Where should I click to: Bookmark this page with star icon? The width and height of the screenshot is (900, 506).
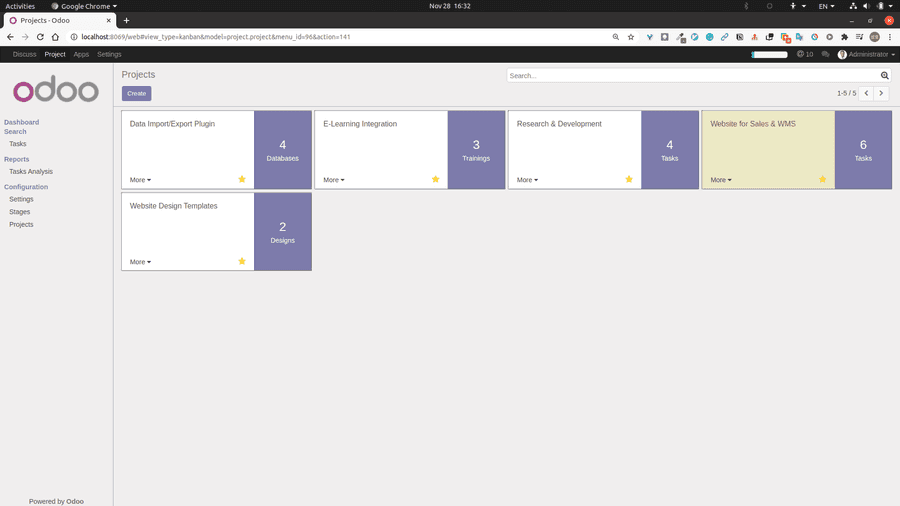(631, 37)
